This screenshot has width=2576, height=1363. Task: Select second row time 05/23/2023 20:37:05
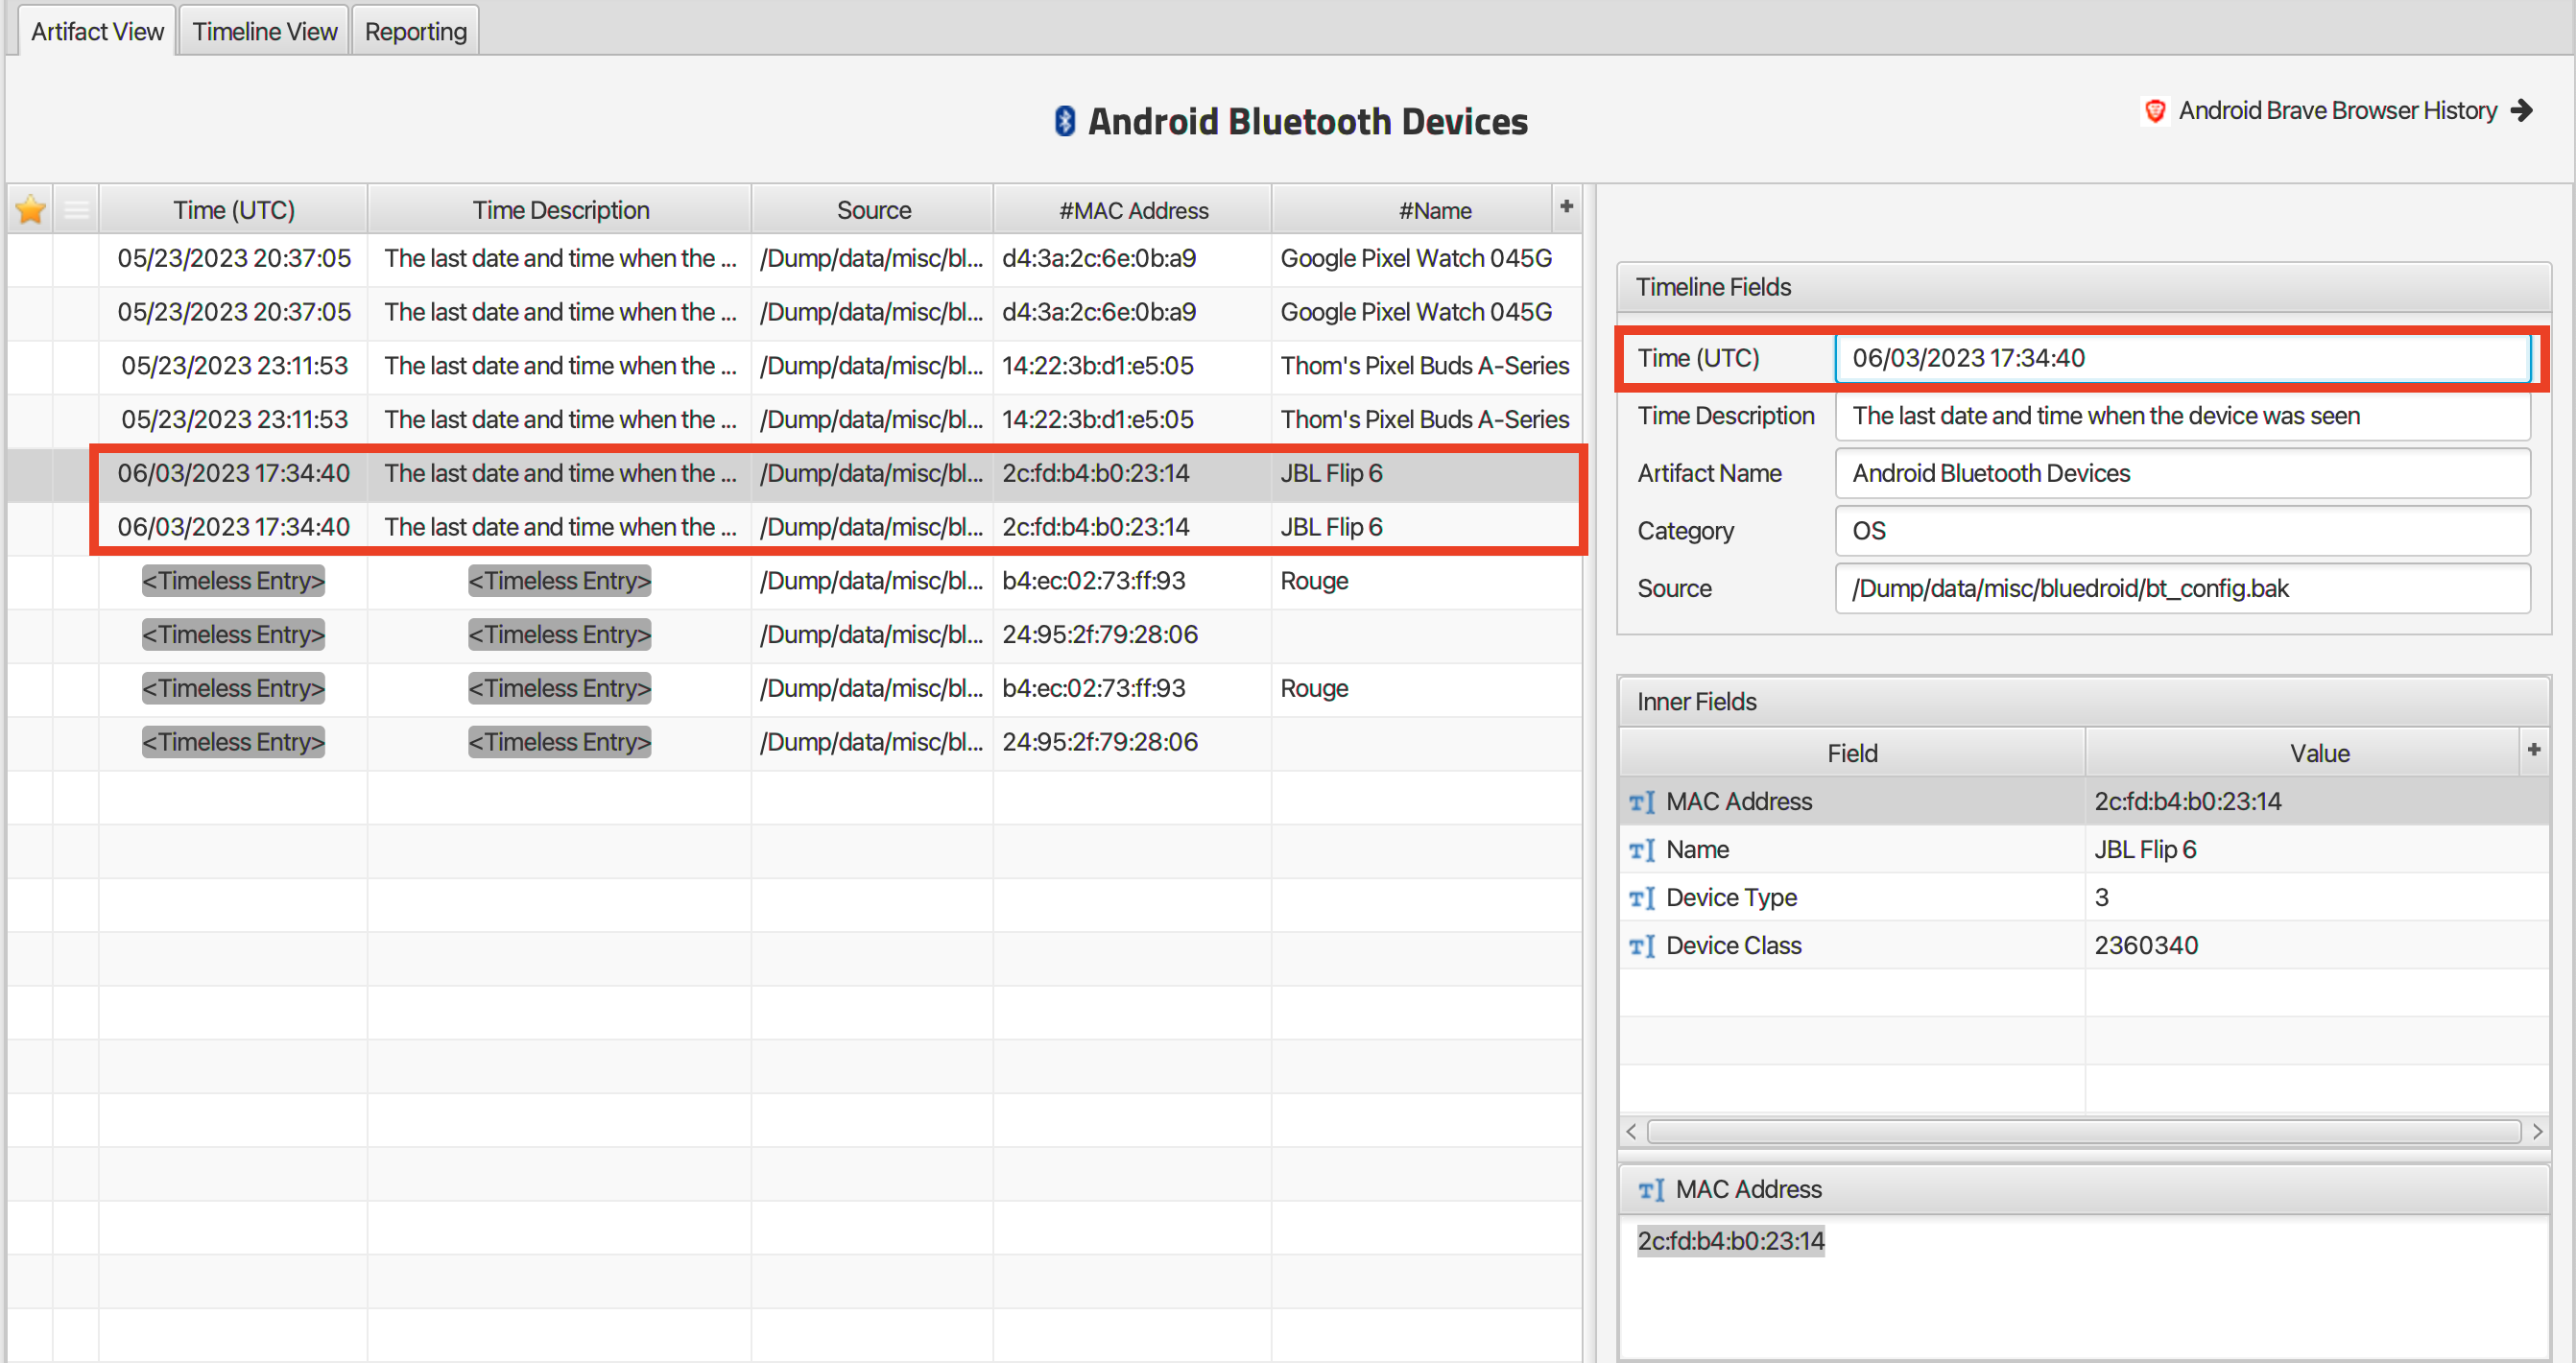(x=234, y=312)
